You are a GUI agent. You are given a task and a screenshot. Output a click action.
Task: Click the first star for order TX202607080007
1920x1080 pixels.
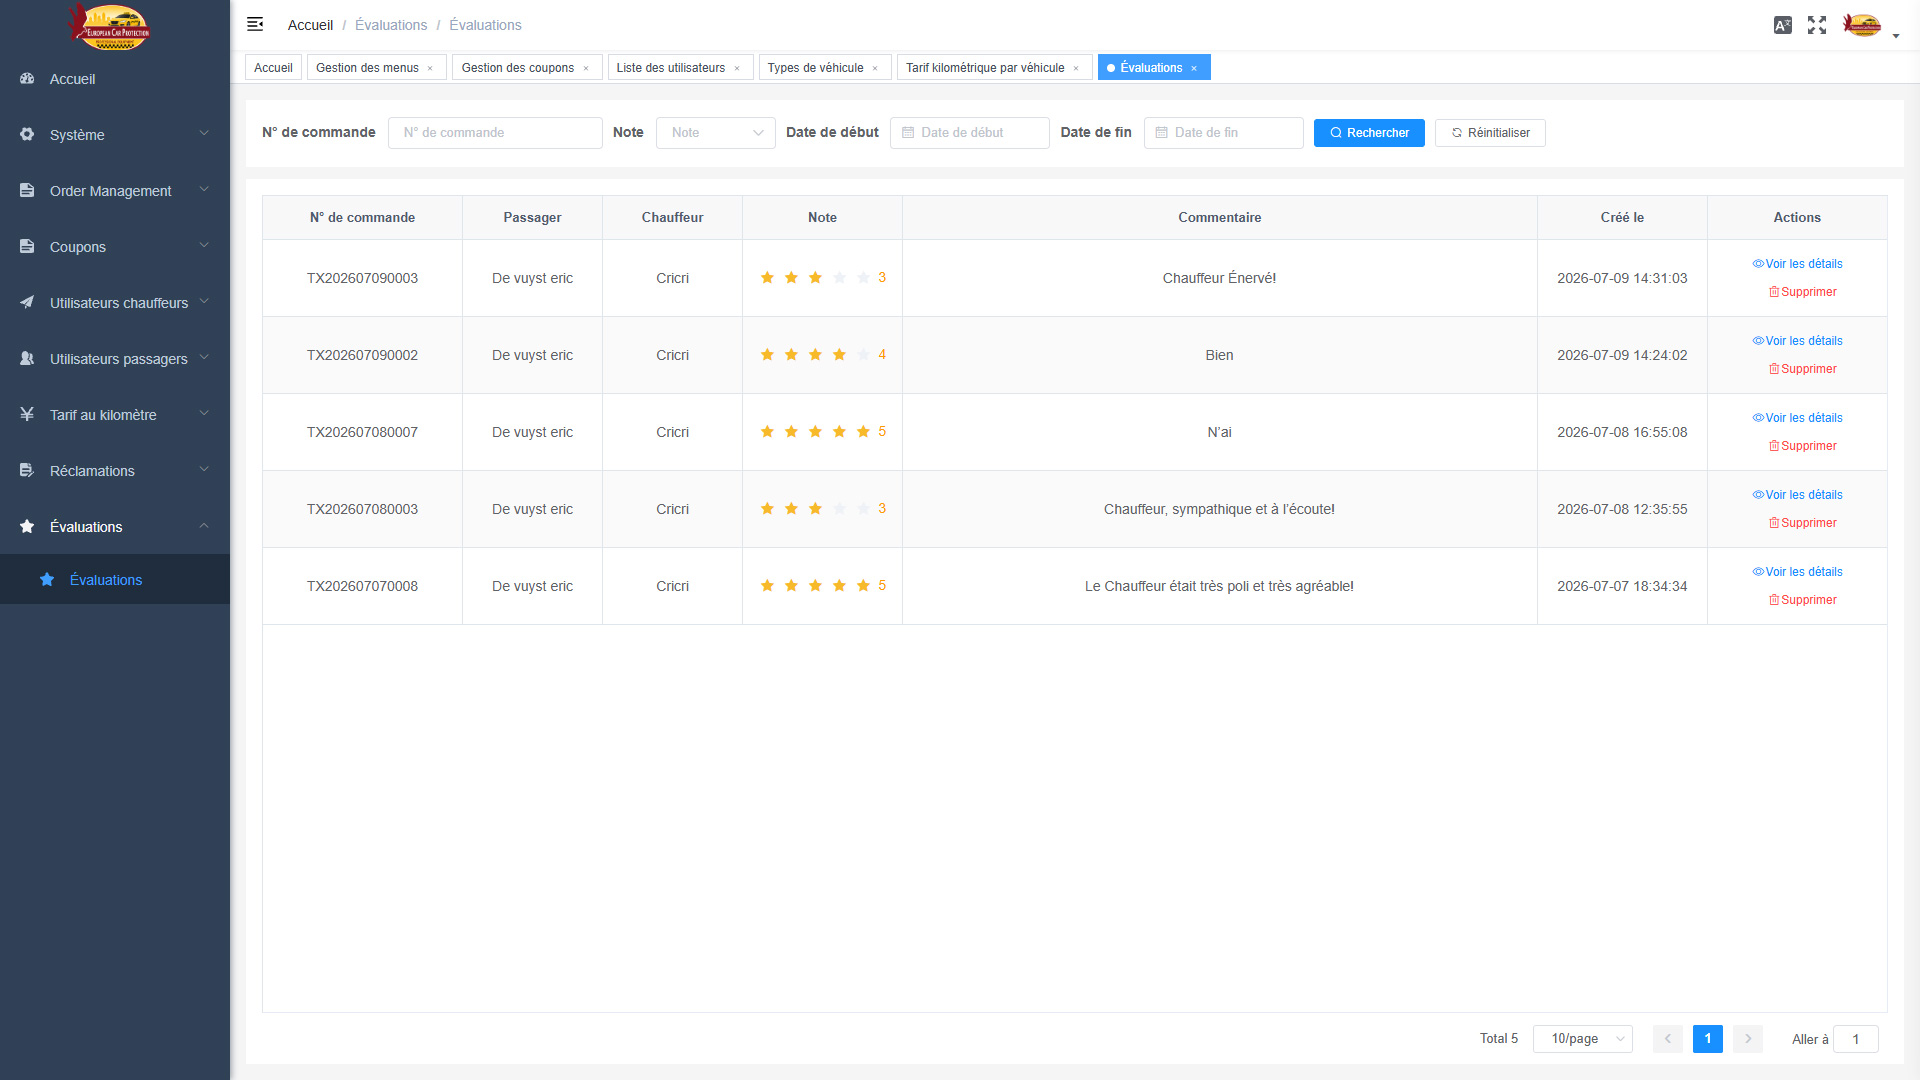[767, 432]
